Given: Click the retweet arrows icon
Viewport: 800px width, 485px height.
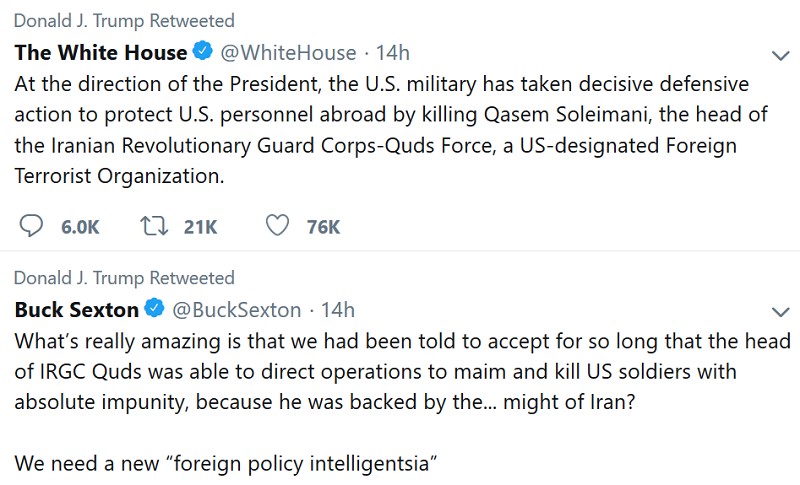Looking at the screenshot, I should click(x=152, y=226).
